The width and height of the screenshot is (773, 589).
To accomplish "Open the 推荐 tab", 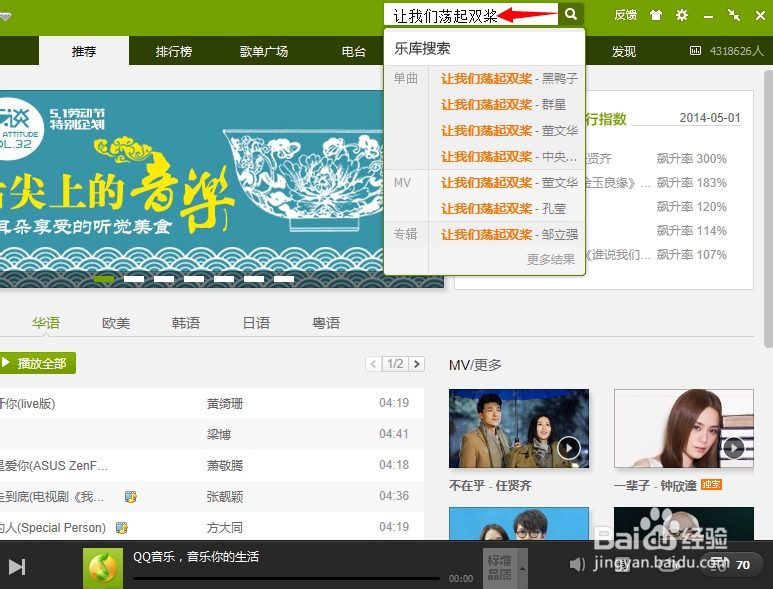I will [84, 51].
